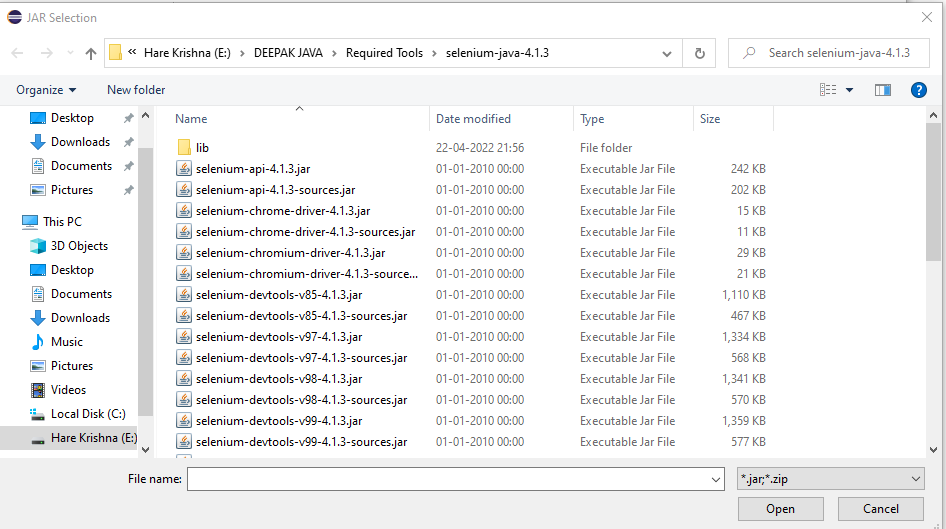Viewport: 946px width, 529px height.
Task: Select selenium-devtools-v85-4.1.3.jar file icon
Action: click(184, 294)
